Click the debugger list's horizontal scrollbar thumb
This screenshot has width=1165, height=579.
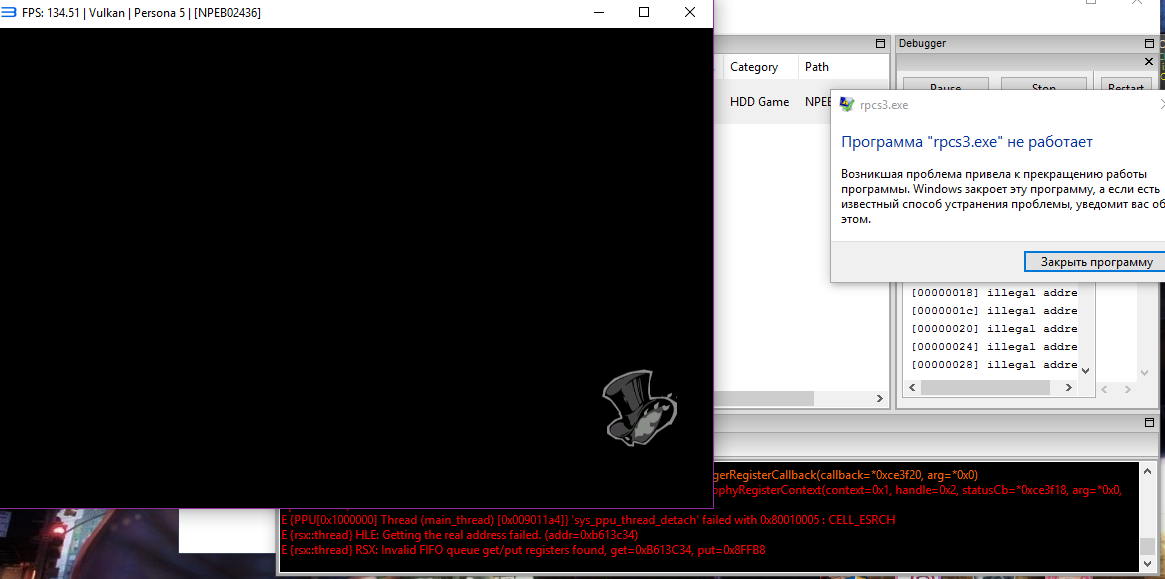(x=985, y=388)
